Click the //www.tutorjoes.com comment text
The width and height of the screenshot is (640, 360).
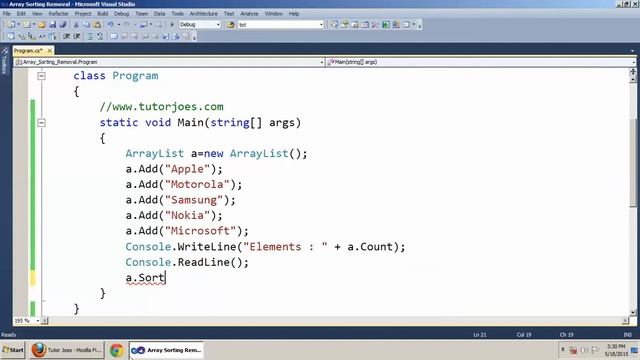tap(162, 107)
